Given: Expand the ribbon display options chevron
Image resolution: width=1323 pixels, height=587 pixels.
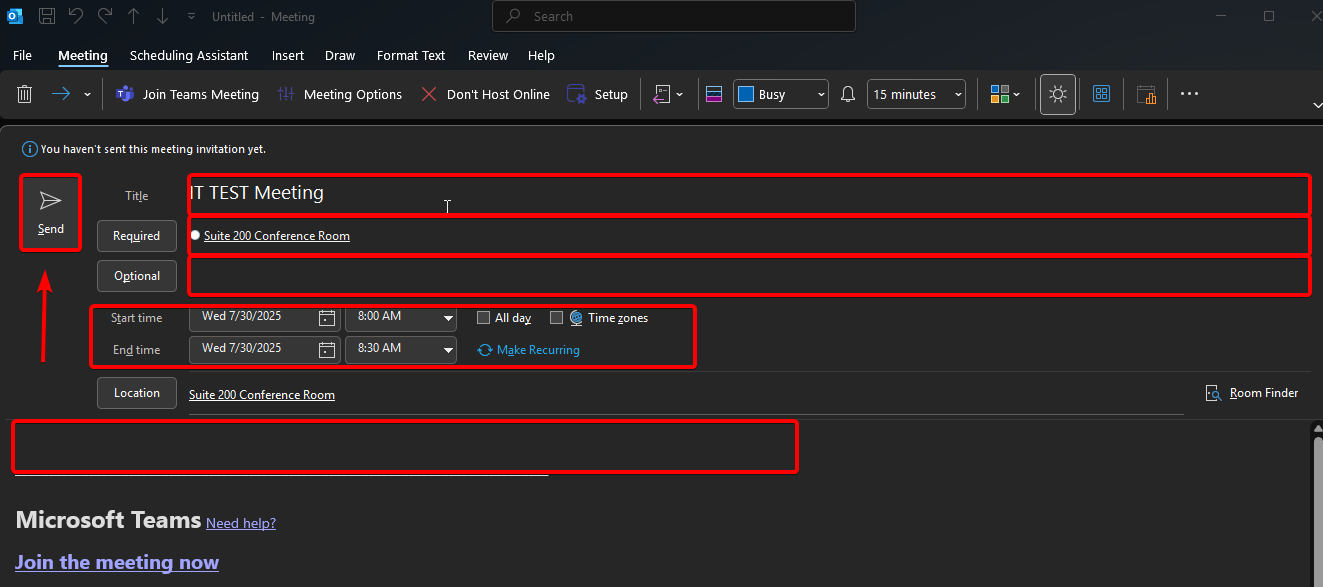Looking at the screenshot, I should (x=1317, y=105).
